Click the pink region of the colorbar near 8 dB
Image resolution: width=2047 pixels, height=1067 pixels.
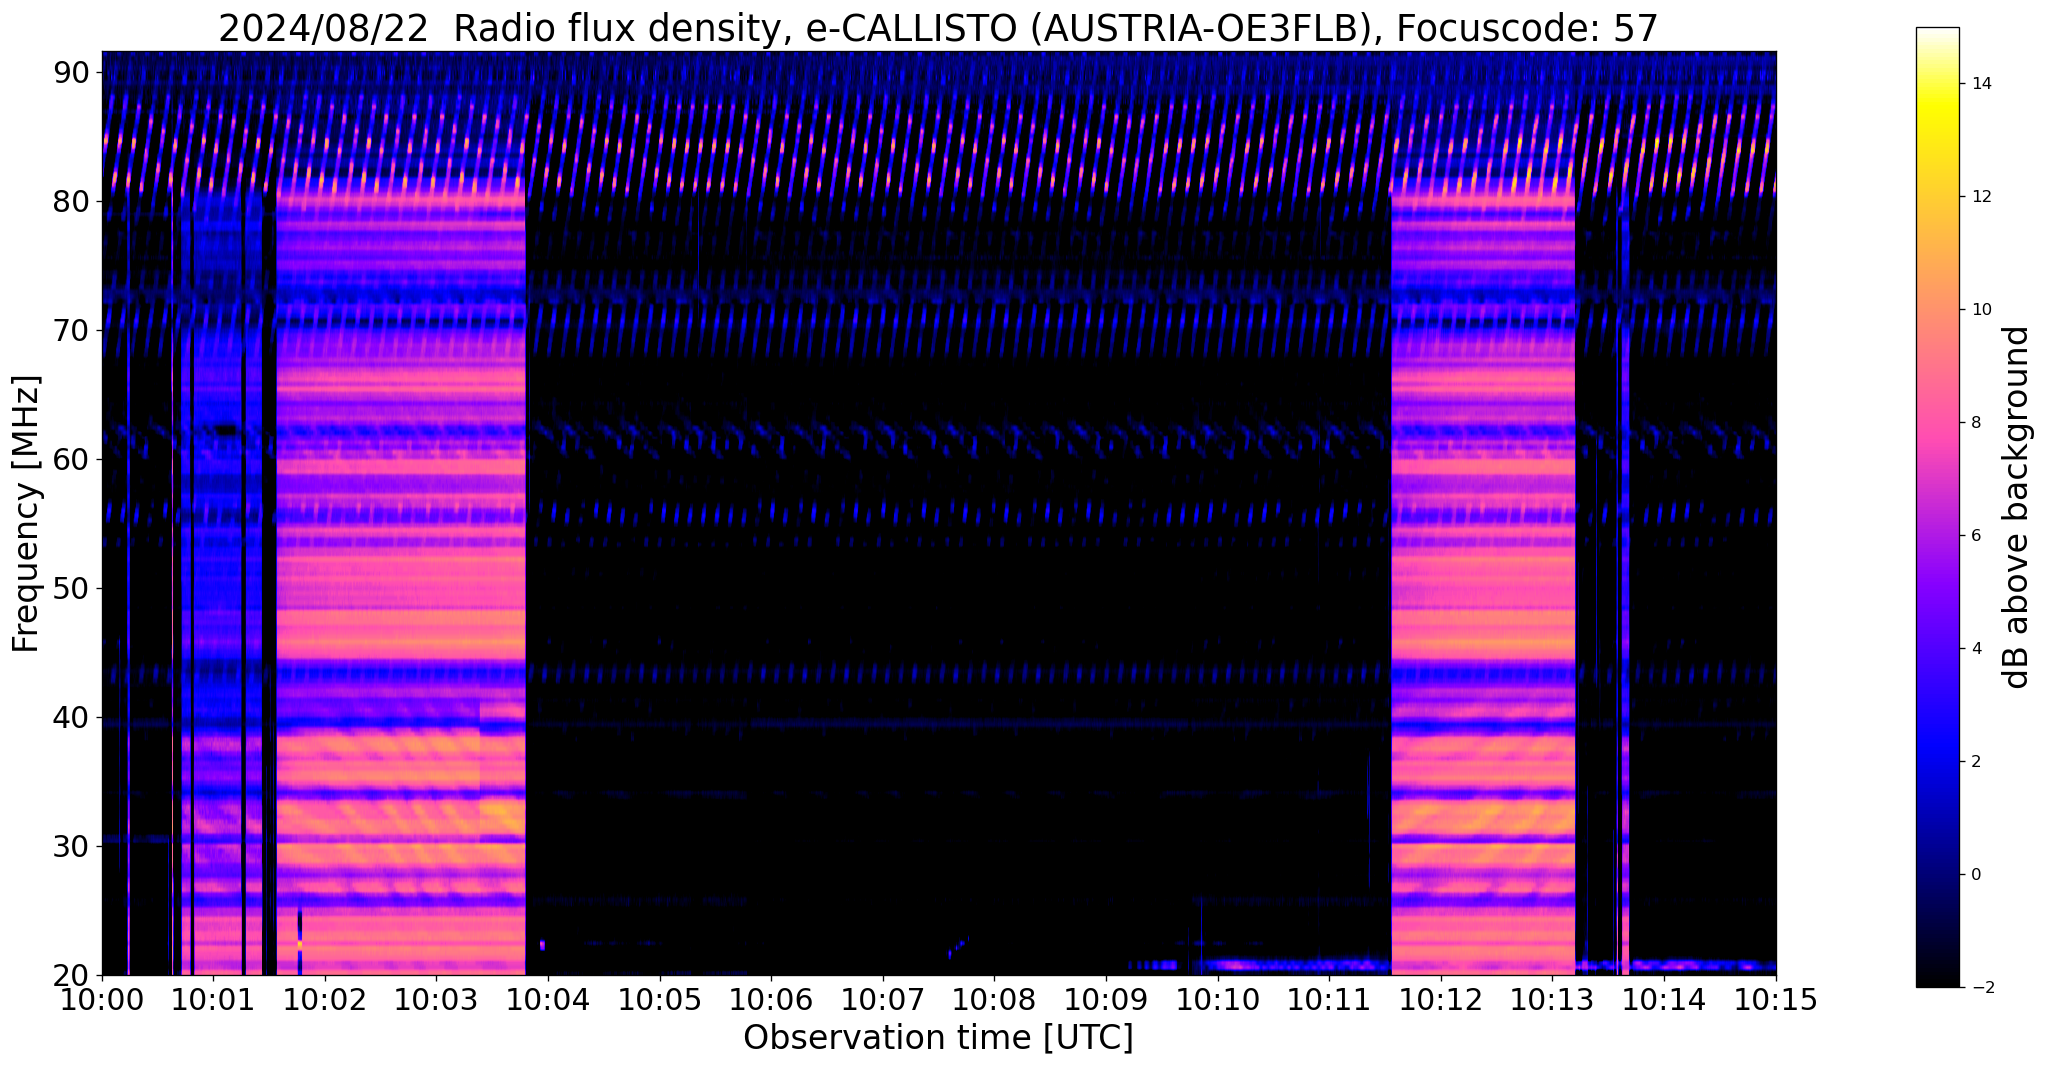tap(1937, 423)
